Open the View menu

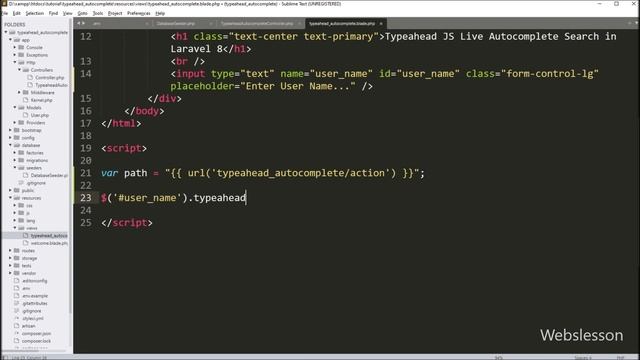click(68, 13)
